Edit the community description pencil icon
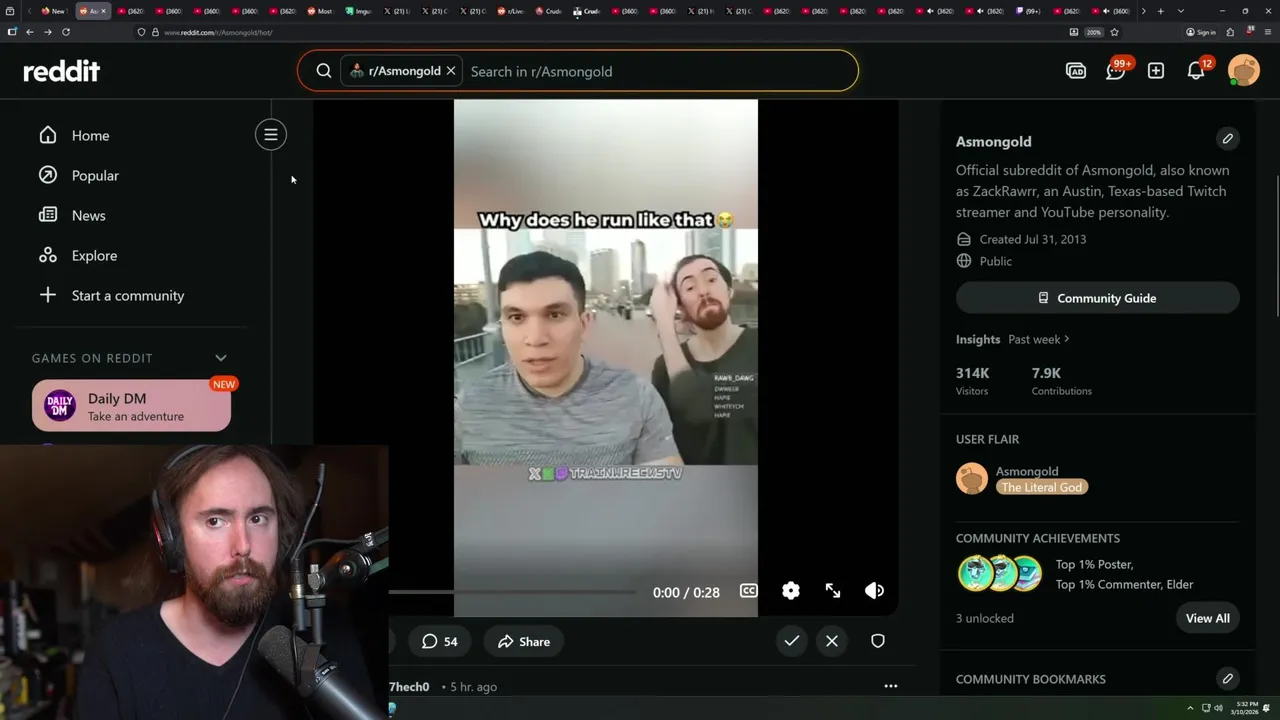1280x720 pixels. (1228, 138)
